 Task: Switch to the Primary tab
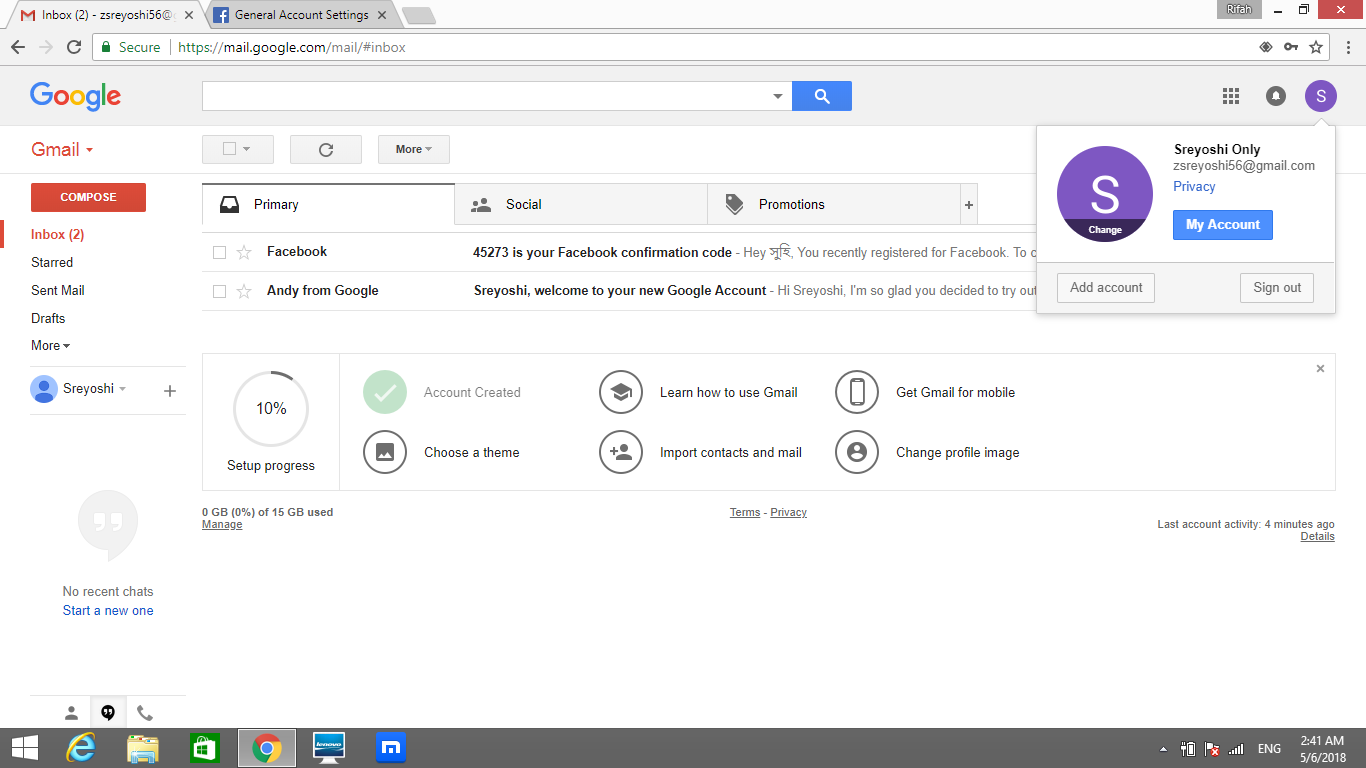[328, 204]
